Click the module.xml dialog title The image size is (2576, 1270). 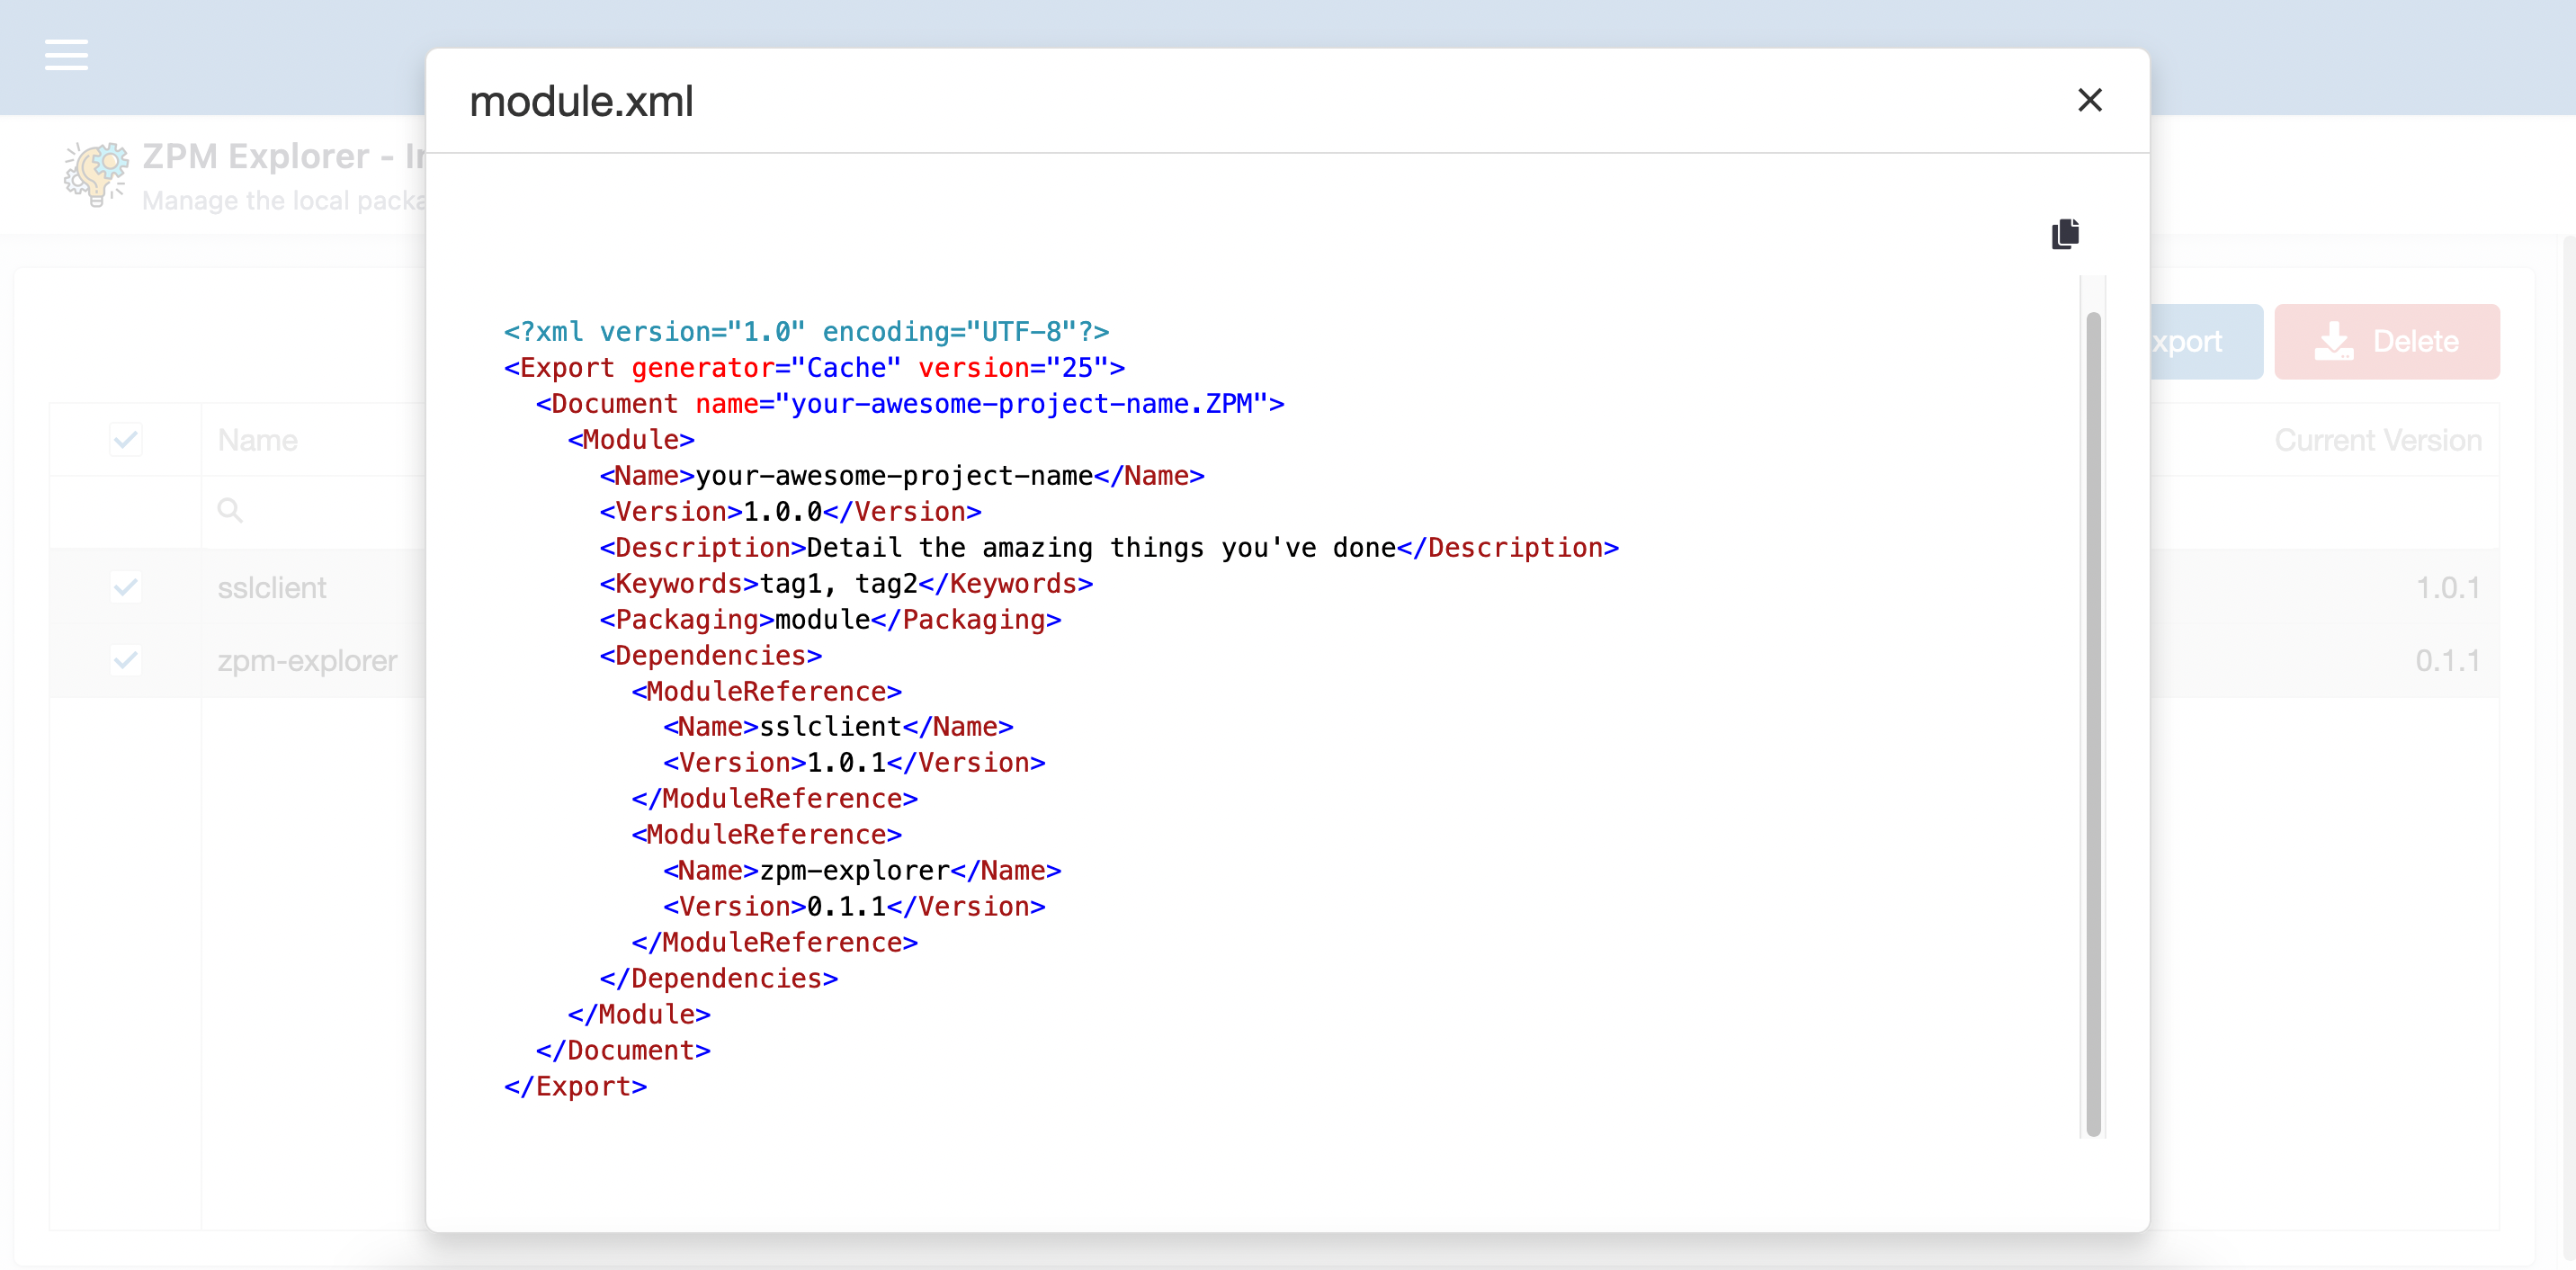pyautogui.click(x=581, y=101)
